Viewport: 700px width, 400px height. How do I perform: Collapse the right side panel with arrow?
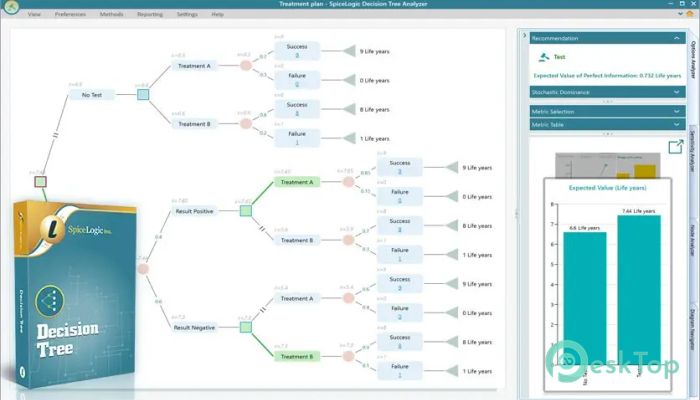(x=525, y=35)
